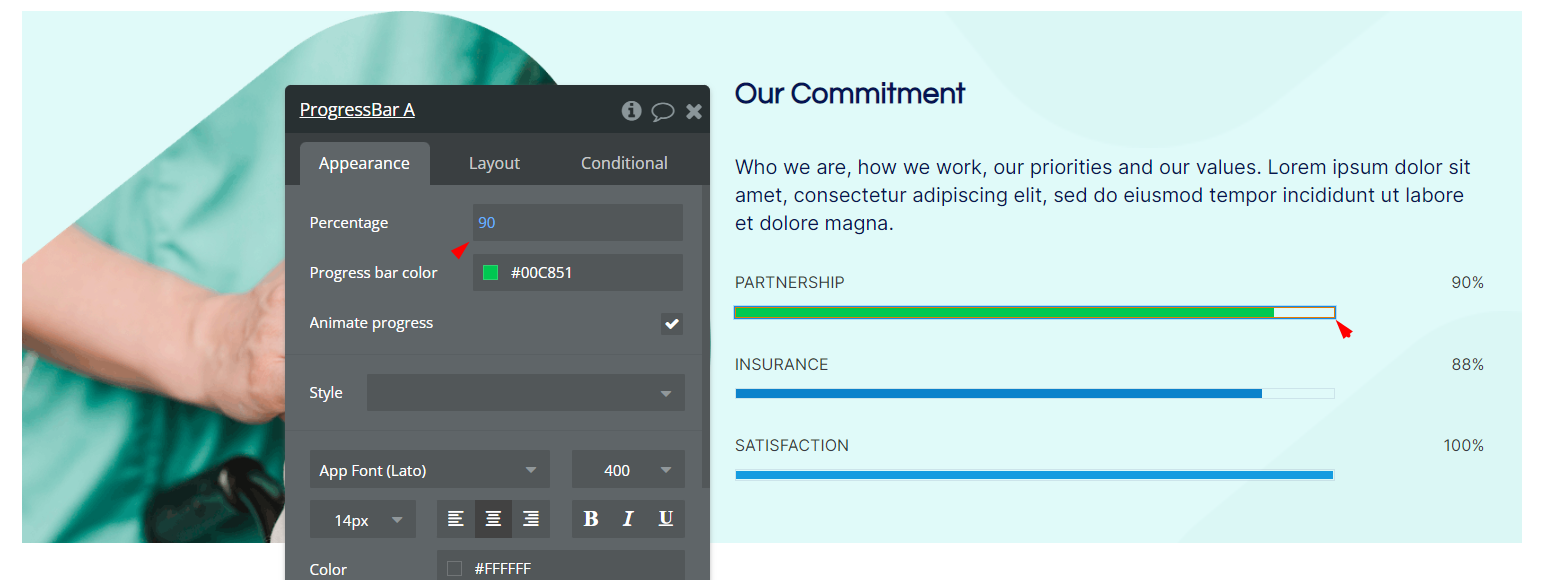The width and height of the screenshot is (1545, 580).
Task: Open the Style dropdown
Action: [526, 393]
